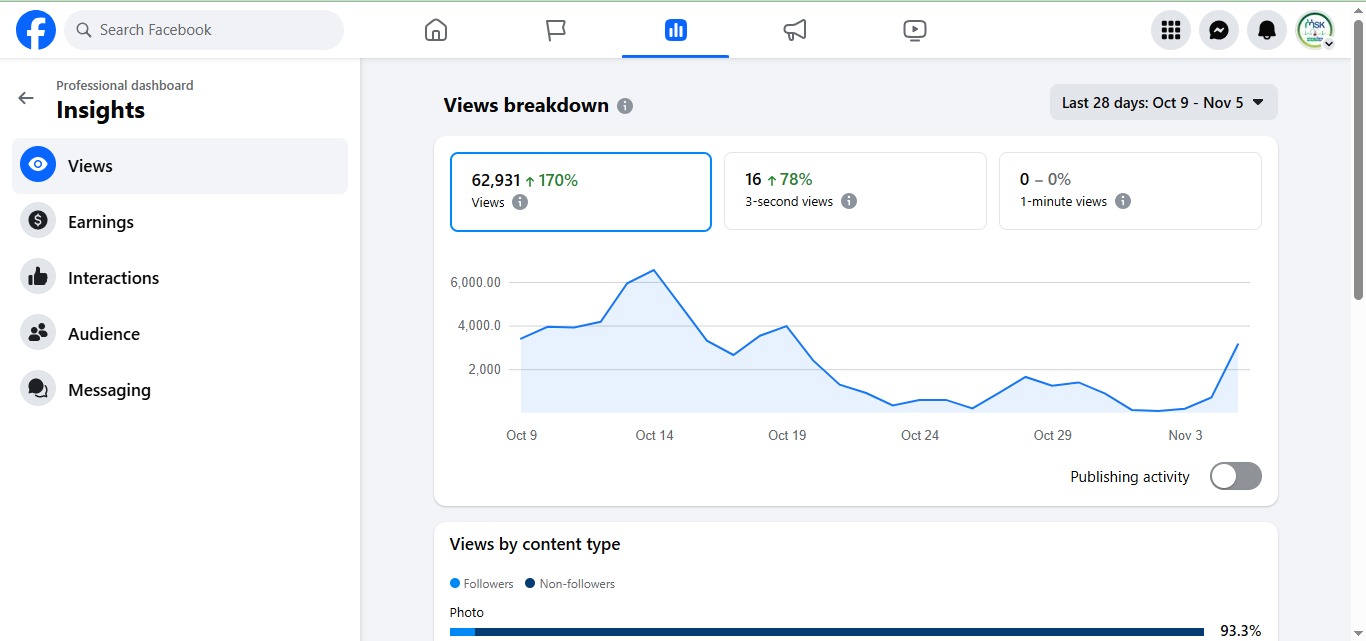Select the 1-minute views metric card
This screenshot has width=1366, height=641.
[x=1129, y=191]
